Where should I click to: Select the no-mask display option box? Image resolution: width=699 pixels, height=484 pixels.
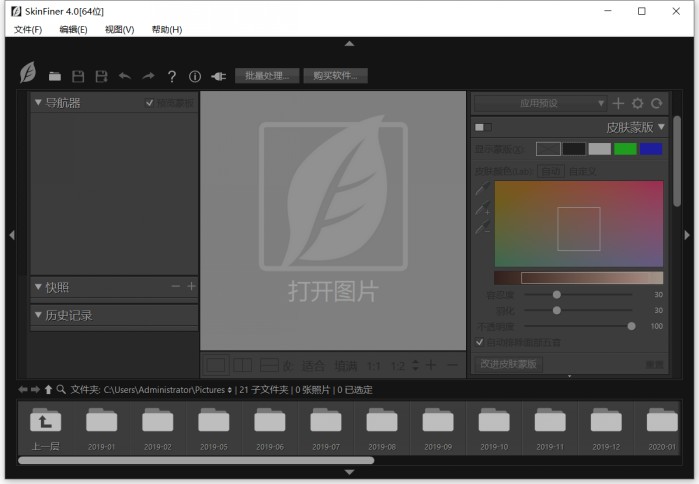(548, 149)
